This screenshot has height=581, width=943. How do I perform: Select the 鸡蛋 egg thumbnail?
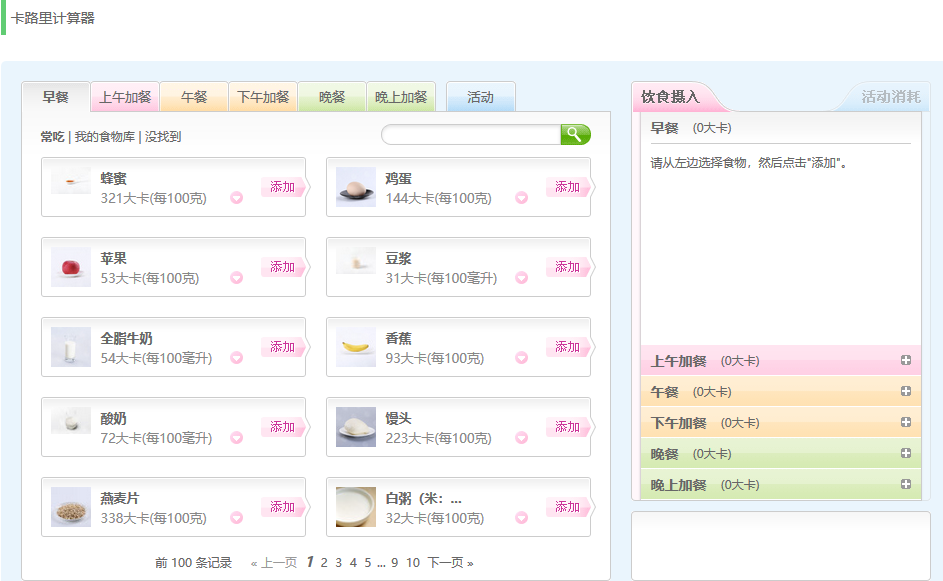356,187
